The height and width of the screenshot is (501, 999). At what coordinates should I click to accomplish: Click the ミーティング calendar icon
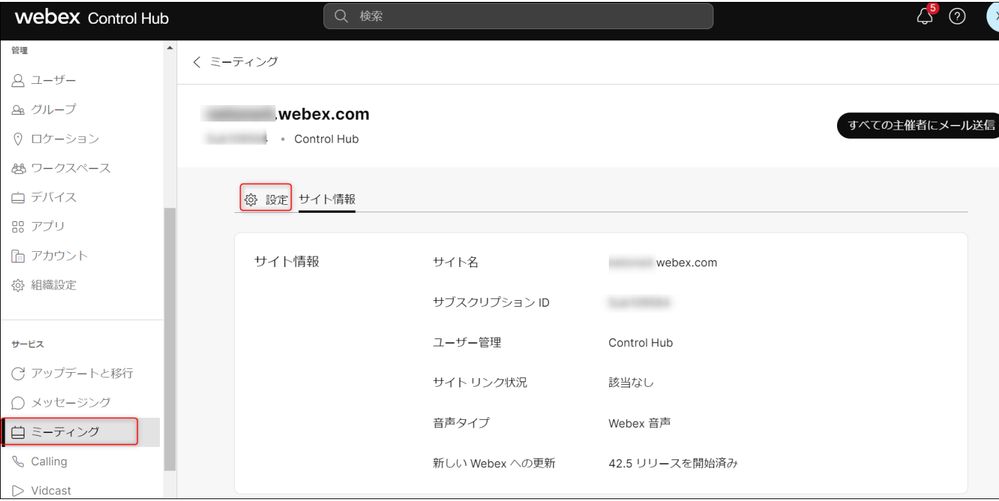tap(18, 432)
